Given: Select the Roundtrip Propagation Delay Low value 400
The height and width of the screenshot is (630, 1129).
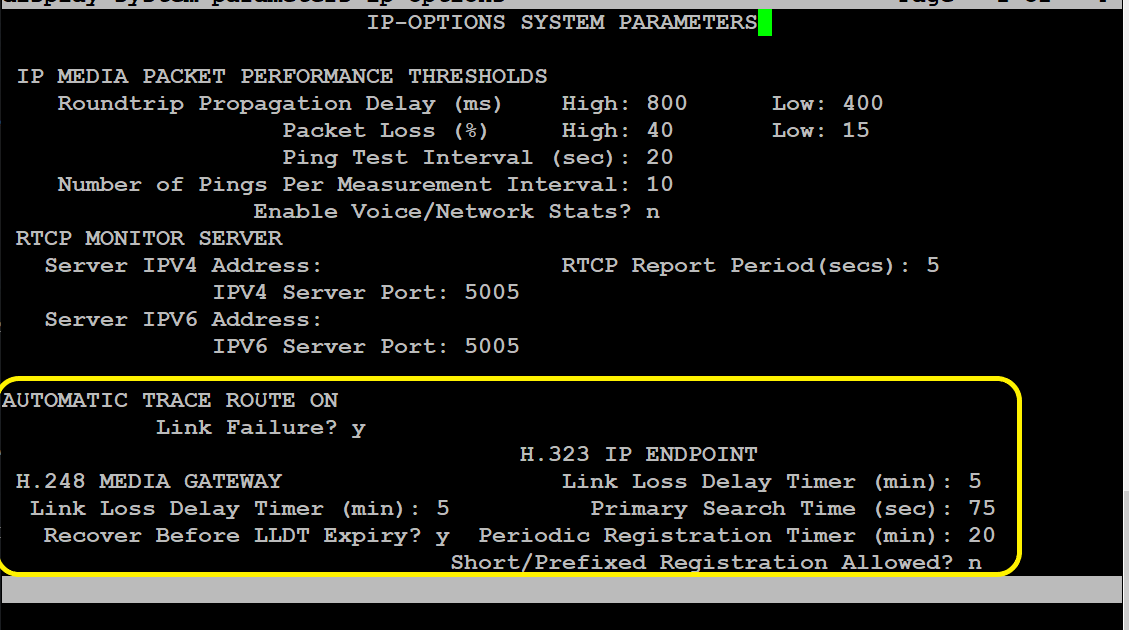Looking at the screenshot, I should [x=863, y=104].
